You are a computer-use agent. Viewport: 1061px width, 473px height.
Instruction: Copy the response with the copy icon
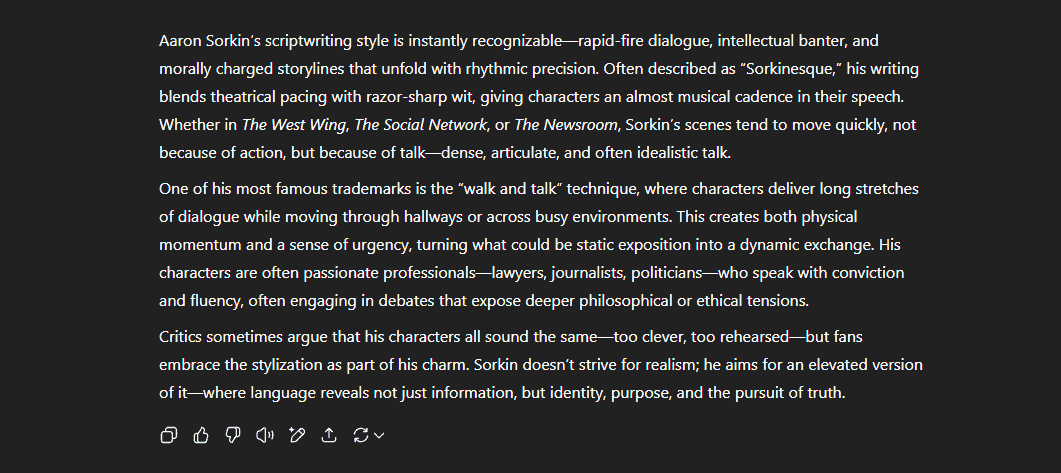[x=168, y=435]
